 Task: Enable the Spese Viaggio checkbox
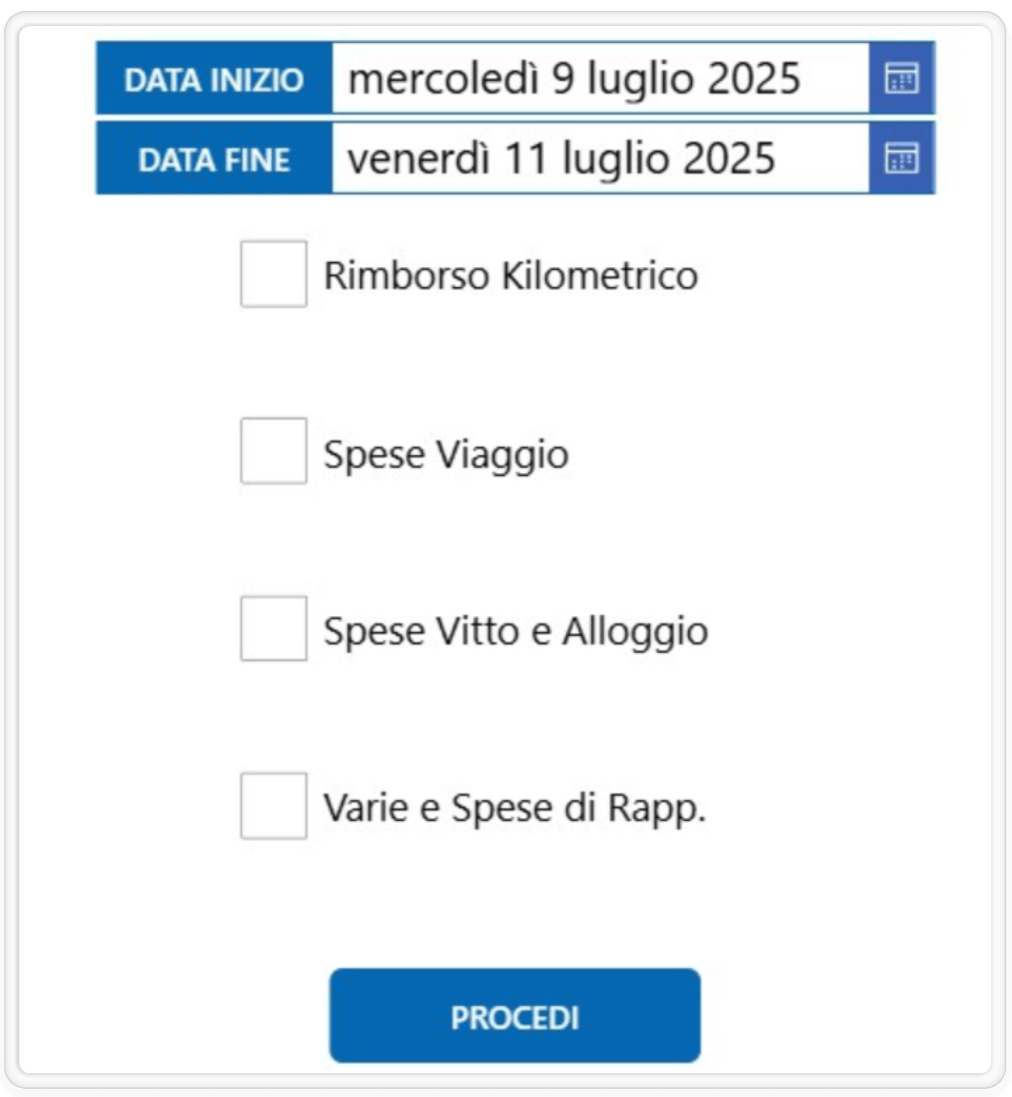273,451
